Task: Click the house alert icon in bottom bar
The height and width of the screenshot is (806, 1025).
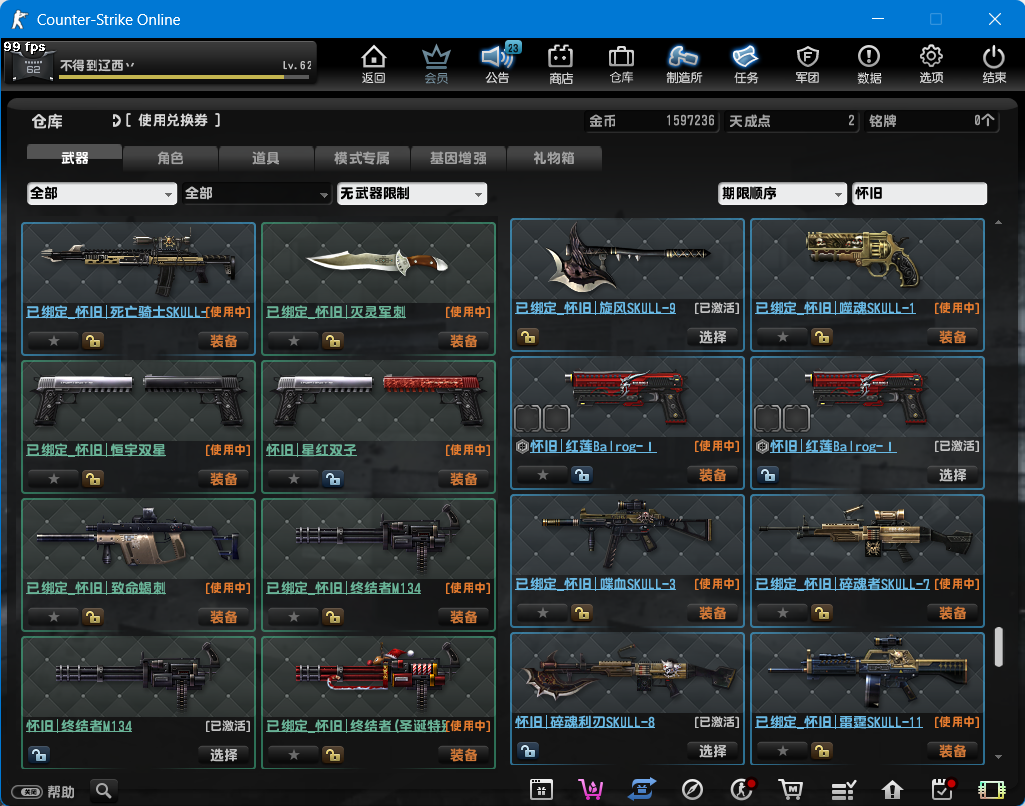Action: (892, 790)
